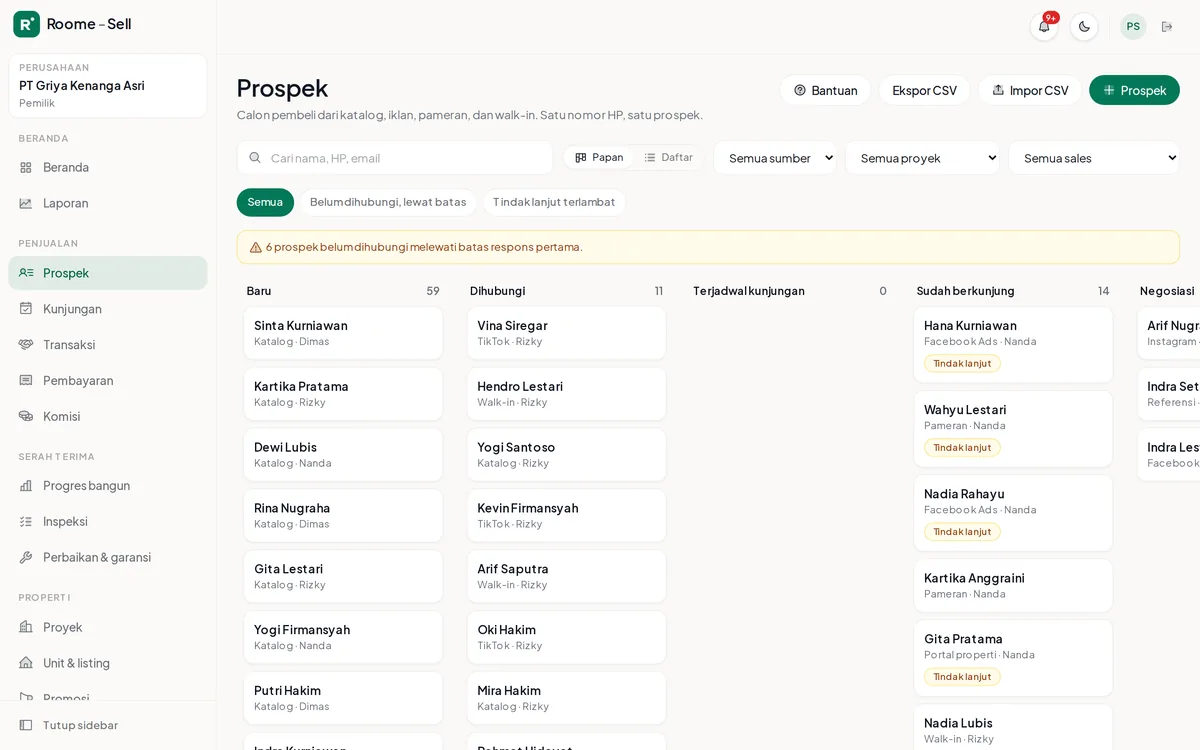Open the PS user avatar

tap(1133, 27)
